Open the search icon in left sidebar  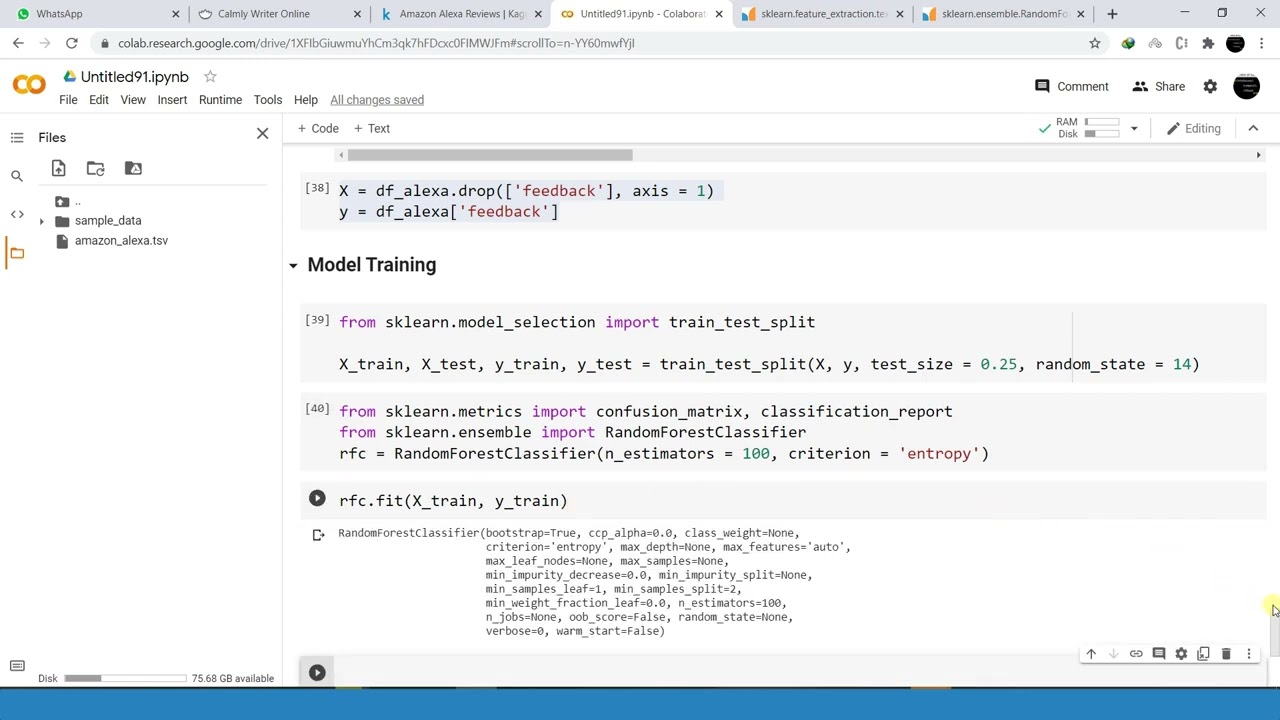point(17,176)
